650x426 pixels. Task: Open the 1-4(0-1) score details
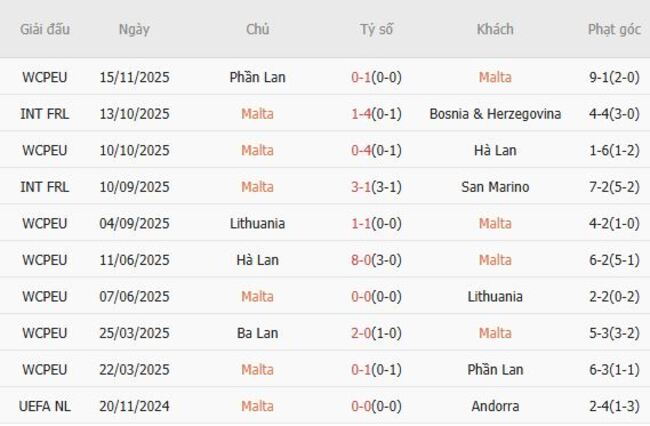click(377, 114)
